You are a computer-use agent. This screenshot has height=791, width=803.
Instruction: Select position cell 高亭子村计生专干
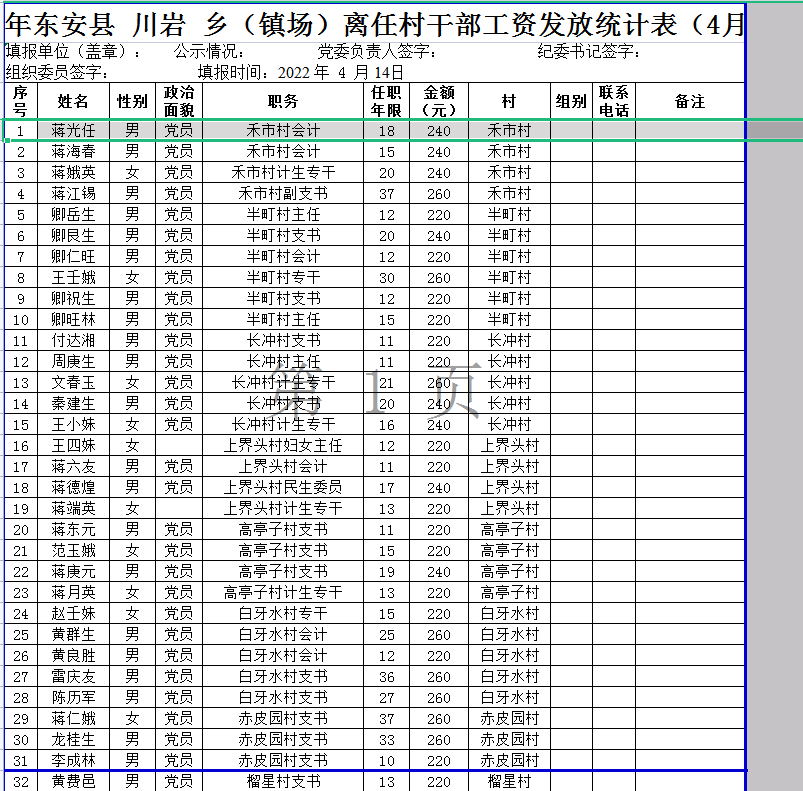283,592
